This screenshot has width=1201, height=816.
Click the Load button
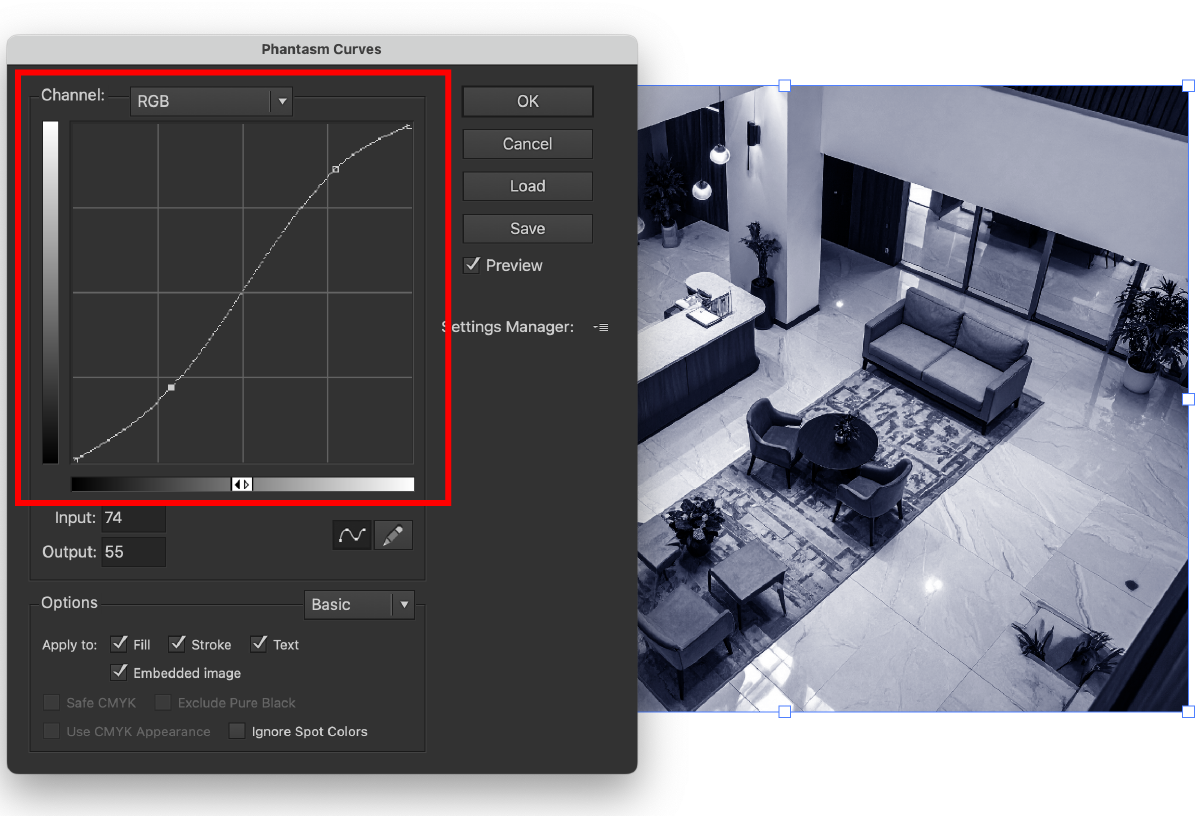tap(527, 186)
